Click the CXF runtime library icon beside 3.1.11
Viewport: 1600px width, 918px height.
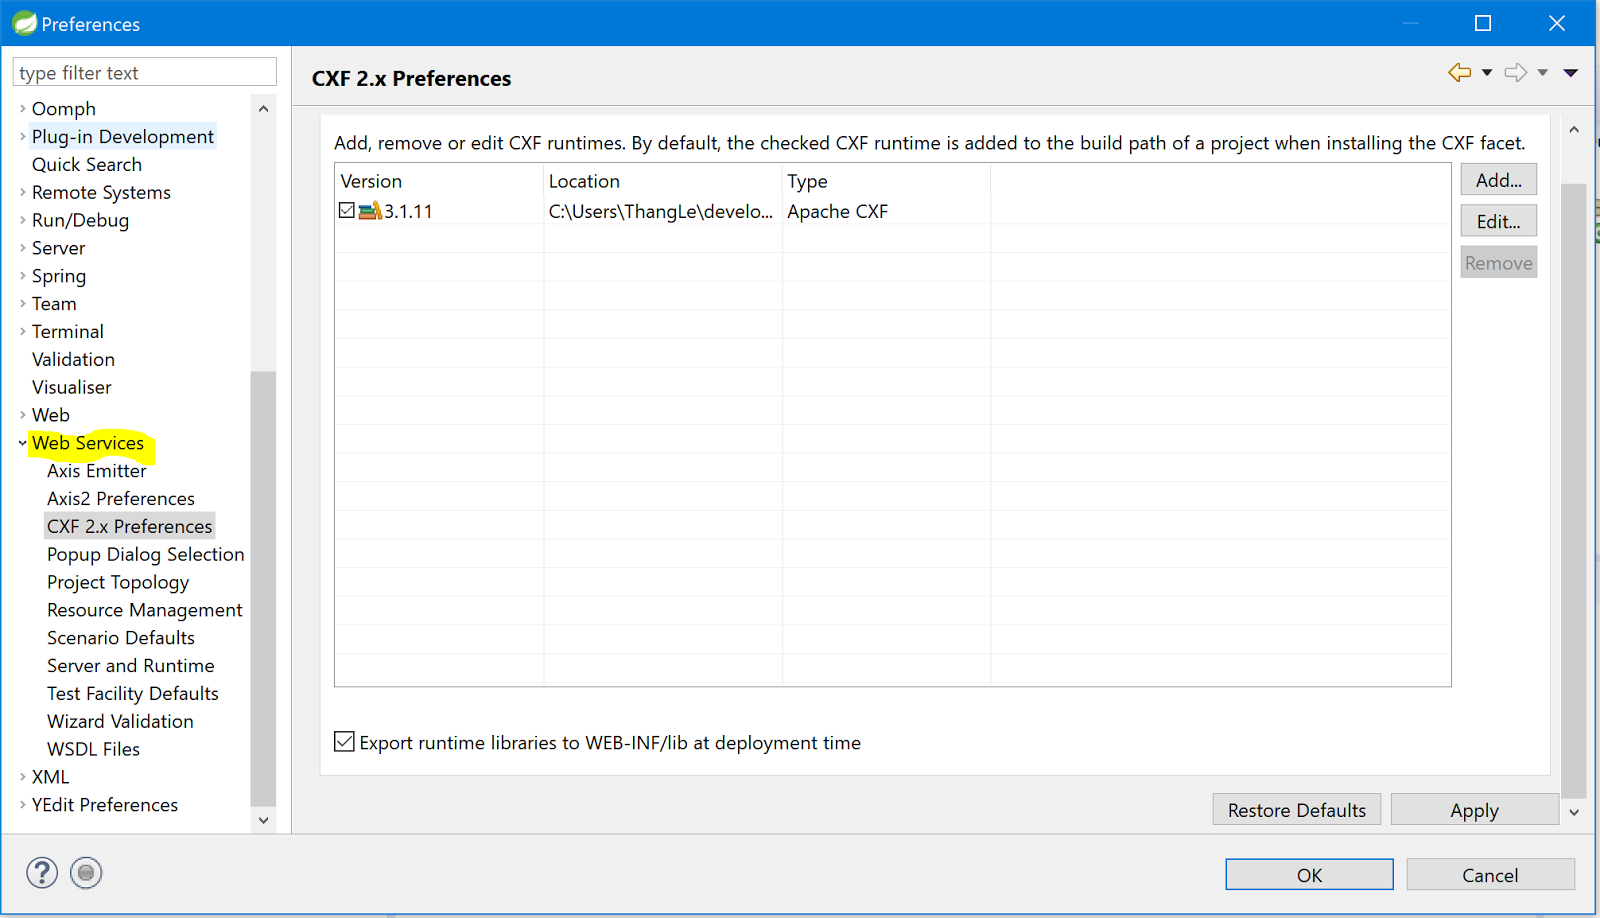[x=368, y=210]
